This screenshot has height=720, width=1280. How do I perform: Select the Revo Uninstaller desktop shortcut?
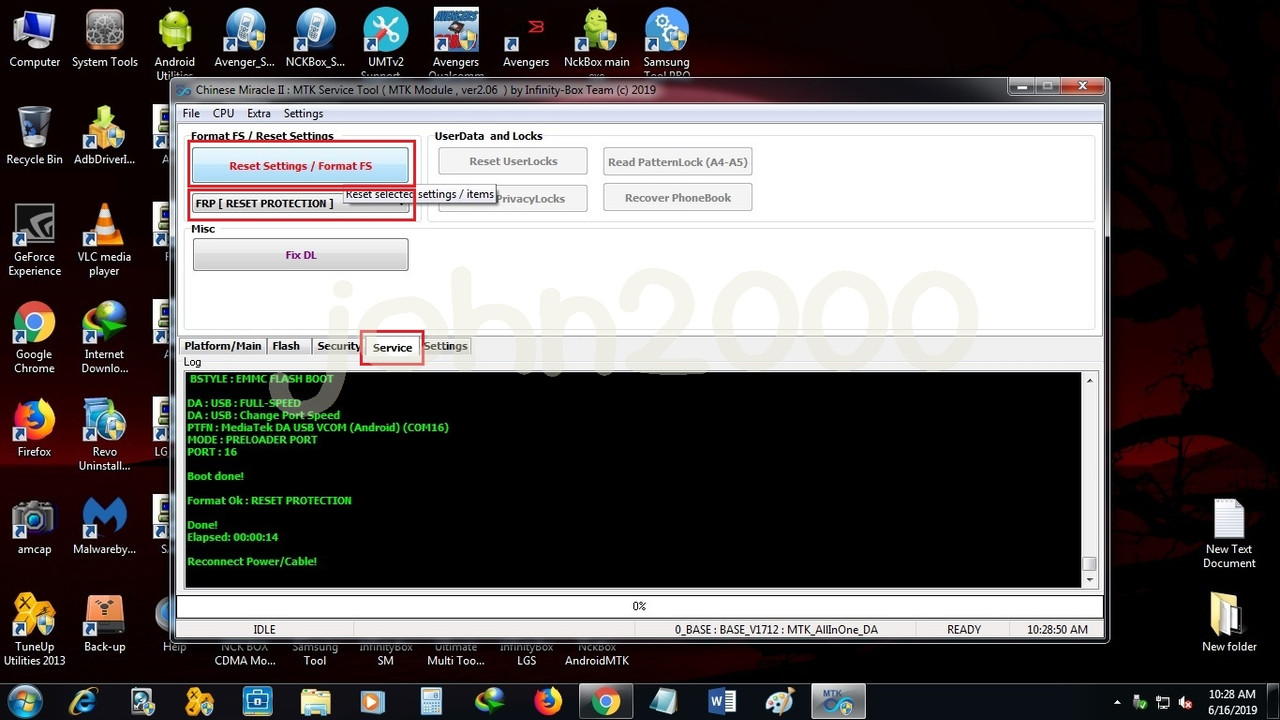click(105, 434)
